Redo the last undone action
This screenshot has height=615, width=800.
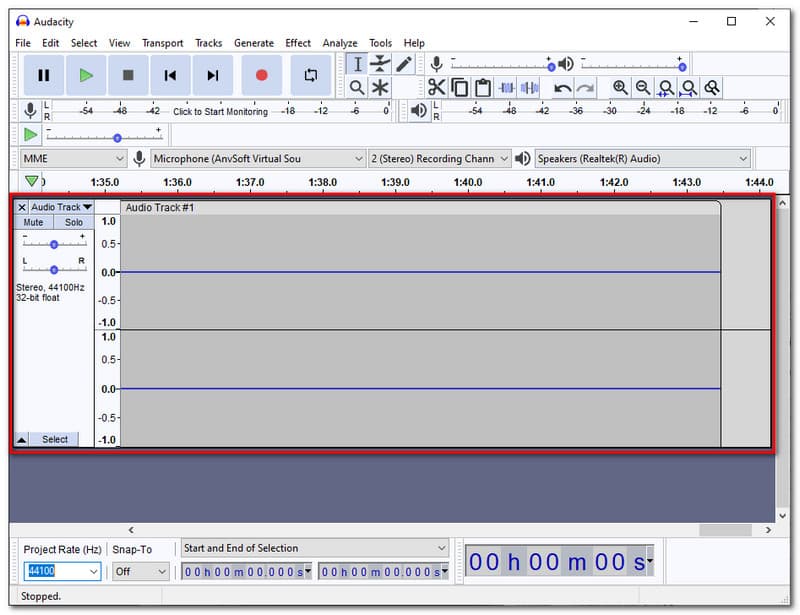585,88
